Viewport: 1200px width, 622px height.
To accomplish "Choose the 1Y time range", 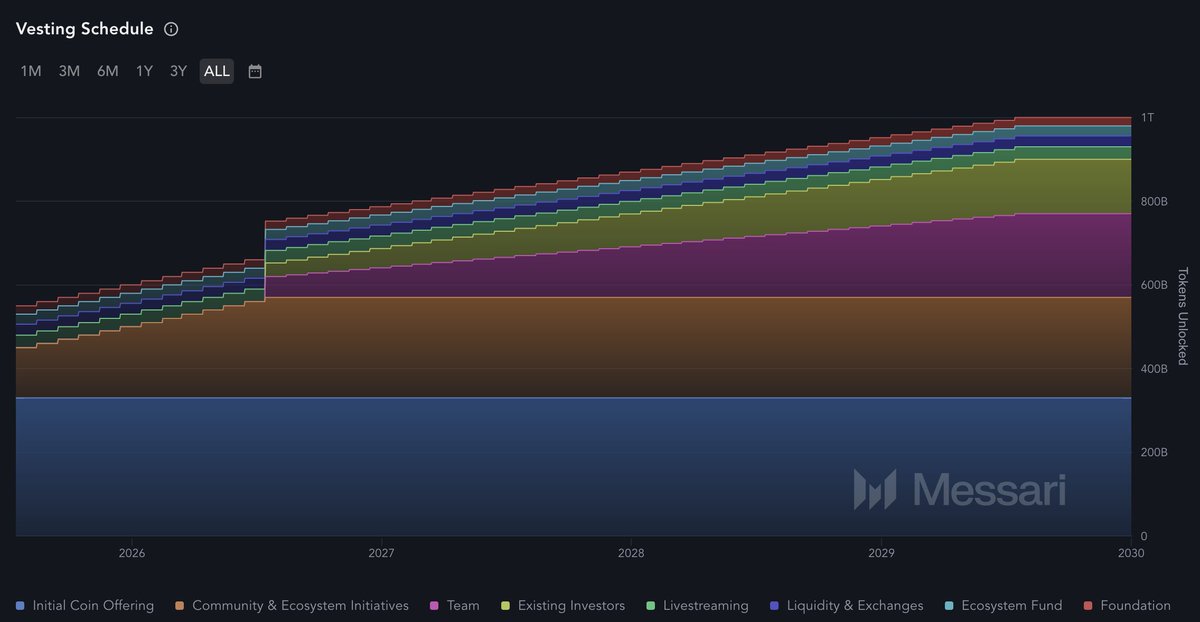I will [145, 71].
